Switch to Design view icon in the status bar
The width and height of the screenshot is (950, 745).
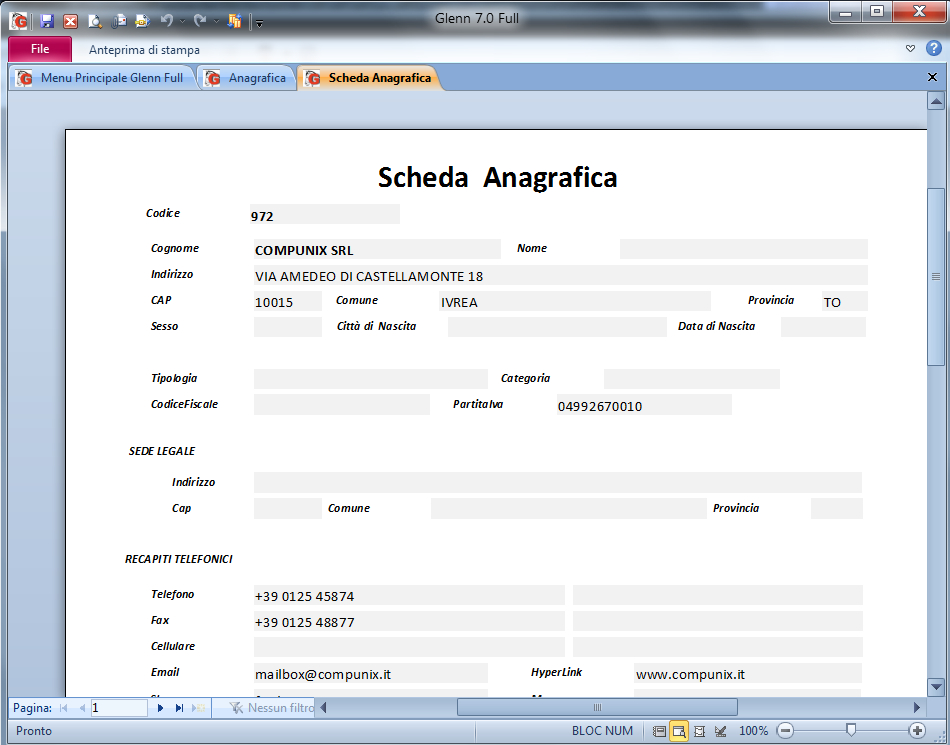tap(720, 731)
